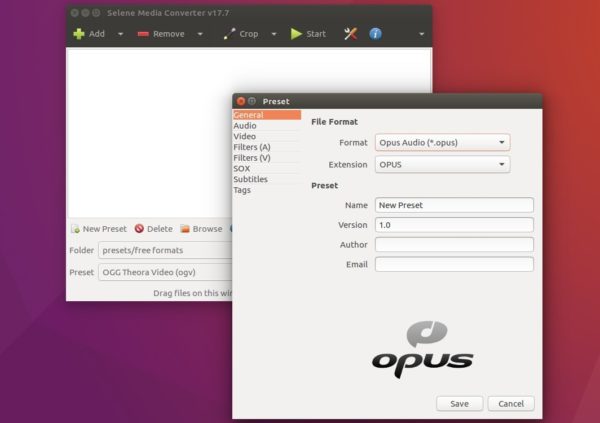Image resolution: width=600 pixels, height=423 pixels.
Task: Click the New Preset text button
Action: coord(104,229)
